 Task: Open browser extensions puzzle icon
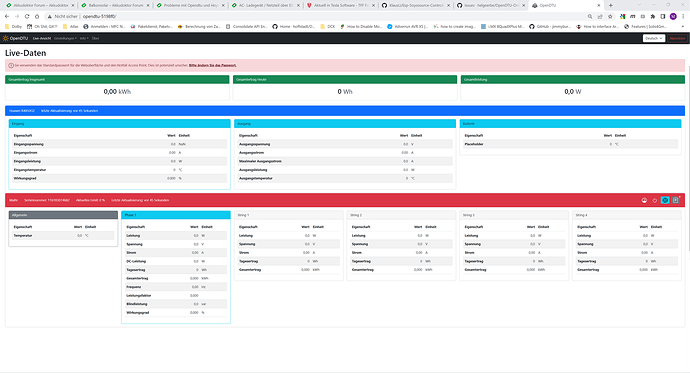coord(653,16)
